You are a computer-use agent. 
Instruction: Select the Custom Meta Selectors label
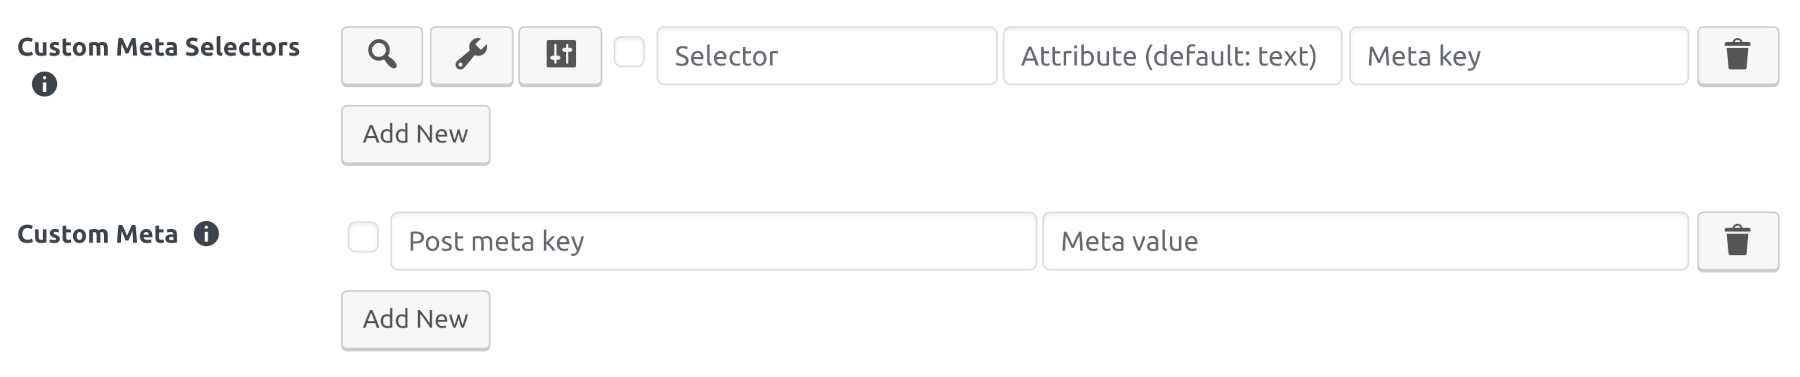[159, 47]
